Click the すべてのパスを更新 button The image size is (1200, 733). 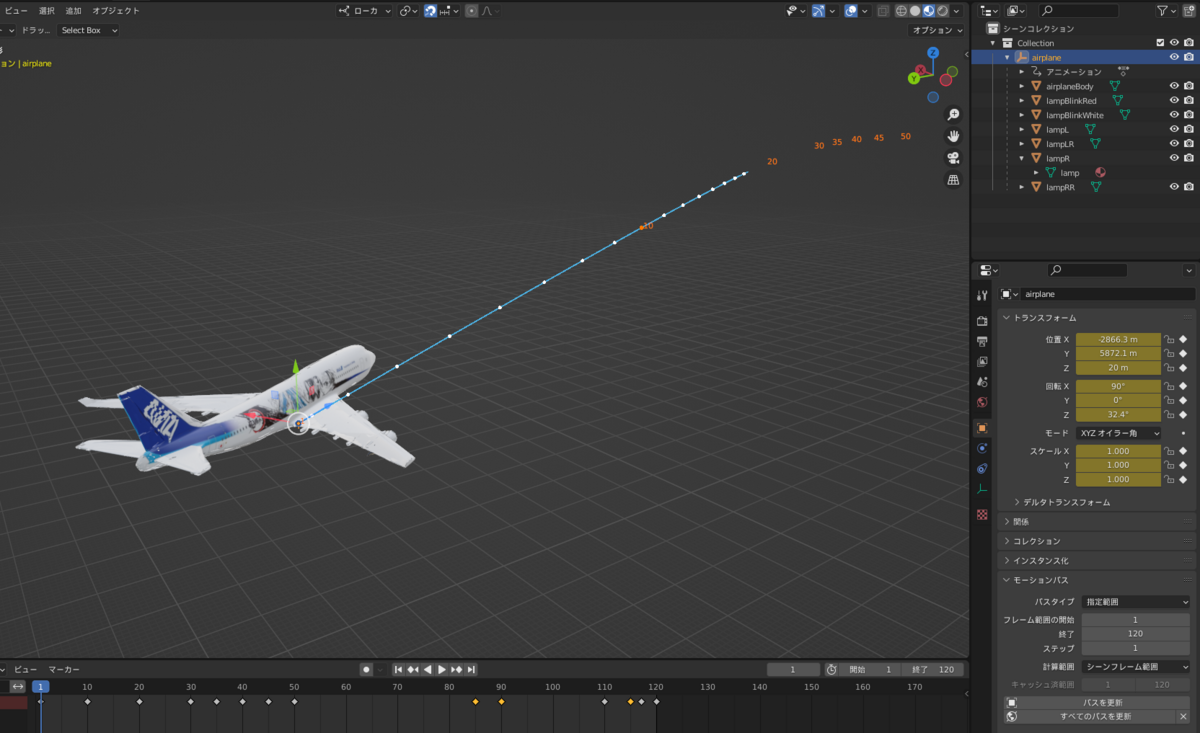1096,716
